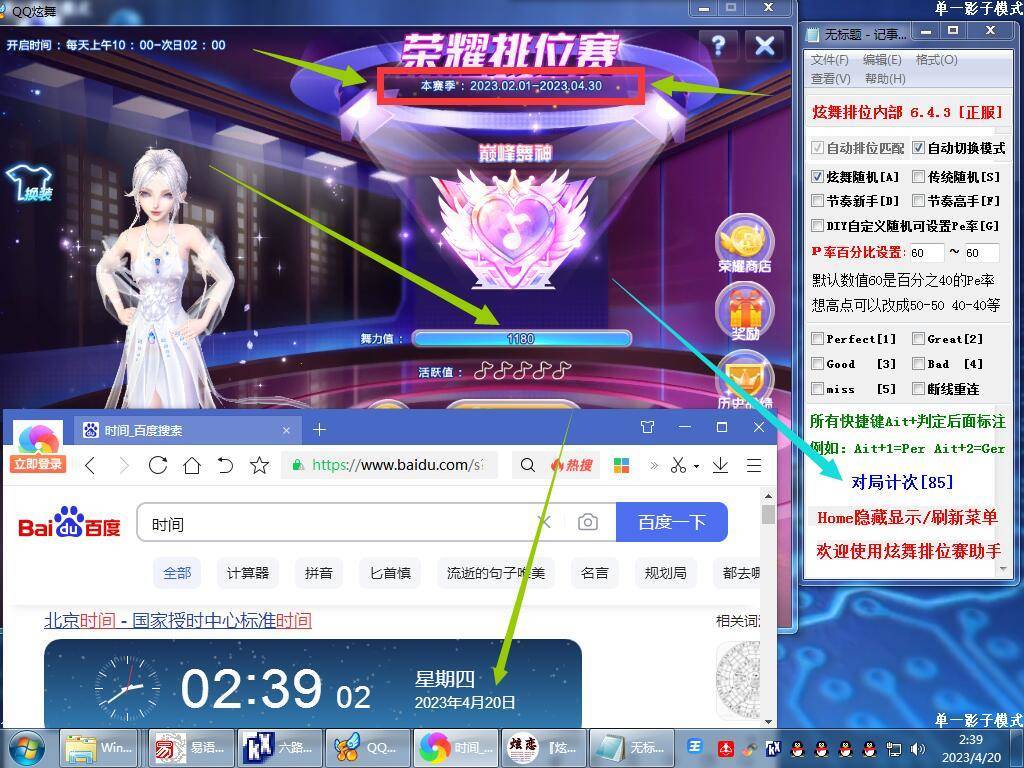Click the second P率 value field

click(981, 253)
